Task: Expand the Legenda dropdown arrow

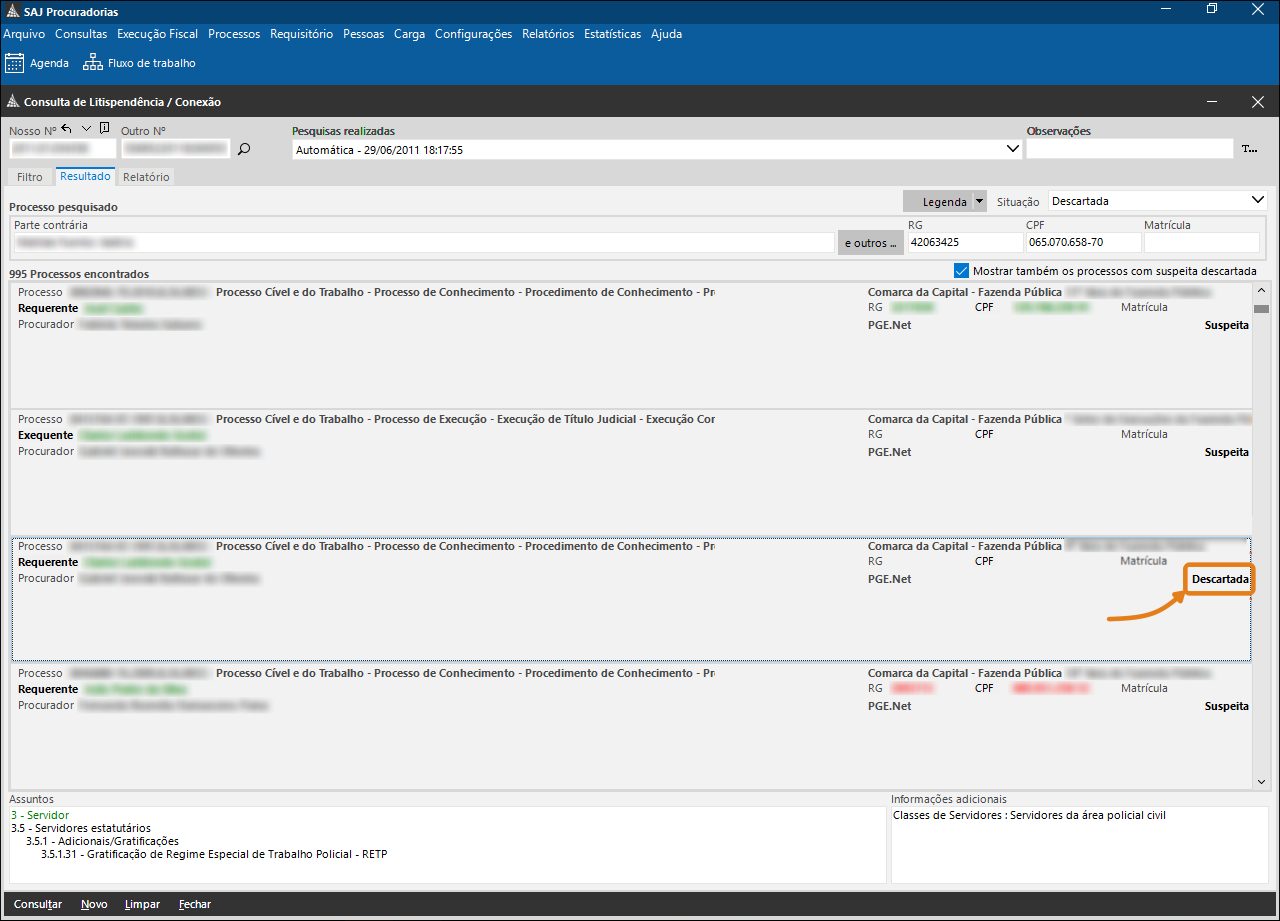Action: [x=979, y=201]
